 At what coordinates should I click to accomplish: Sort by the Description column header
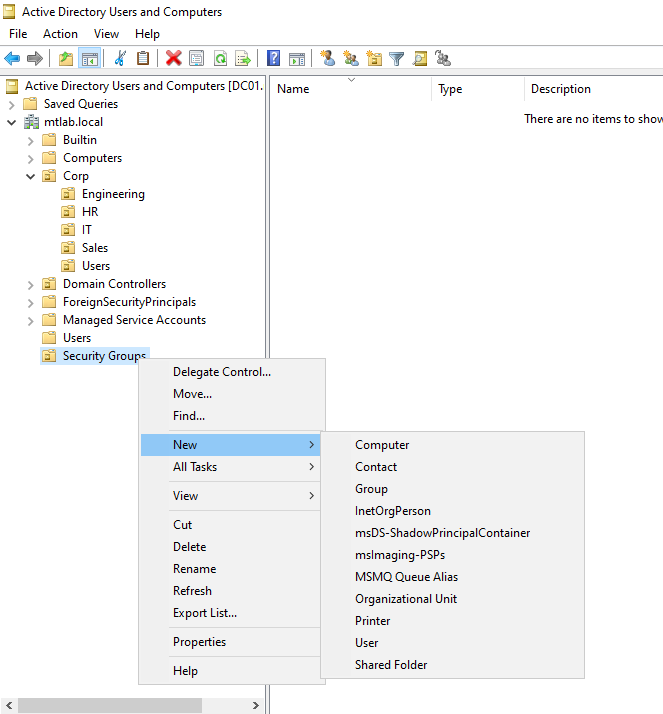coord(594,89)
